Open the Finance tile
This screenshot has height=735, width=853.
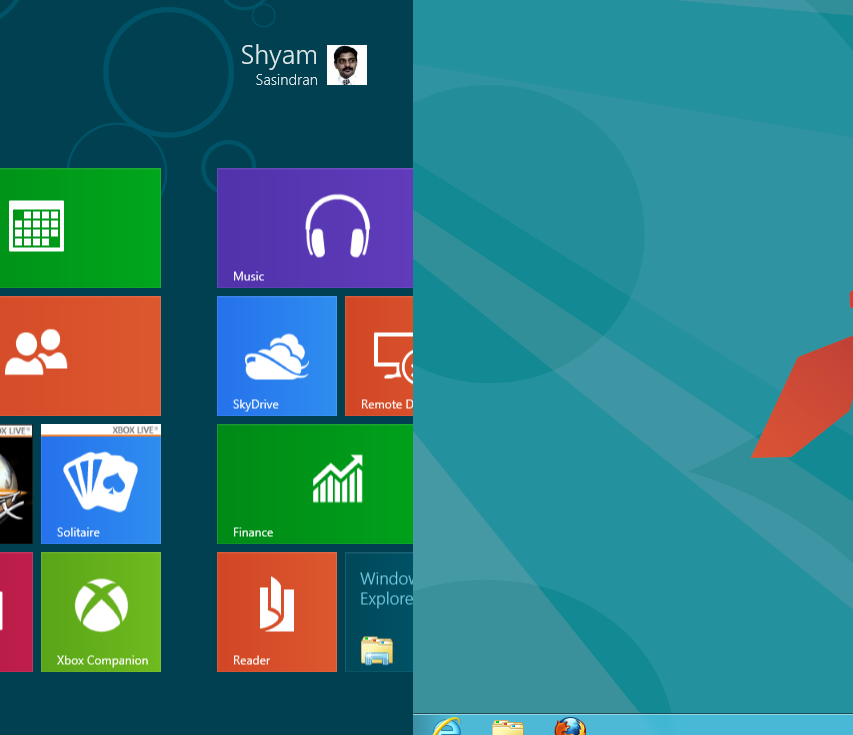point(315,484)
